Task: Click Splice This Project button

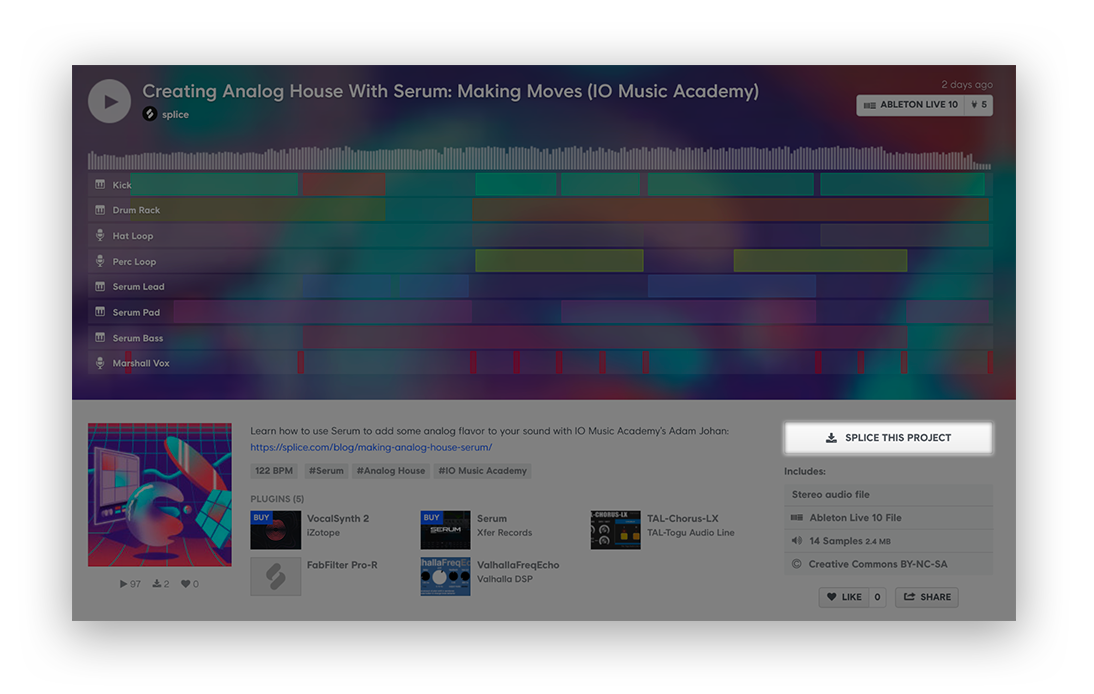Action: point(888,438)
